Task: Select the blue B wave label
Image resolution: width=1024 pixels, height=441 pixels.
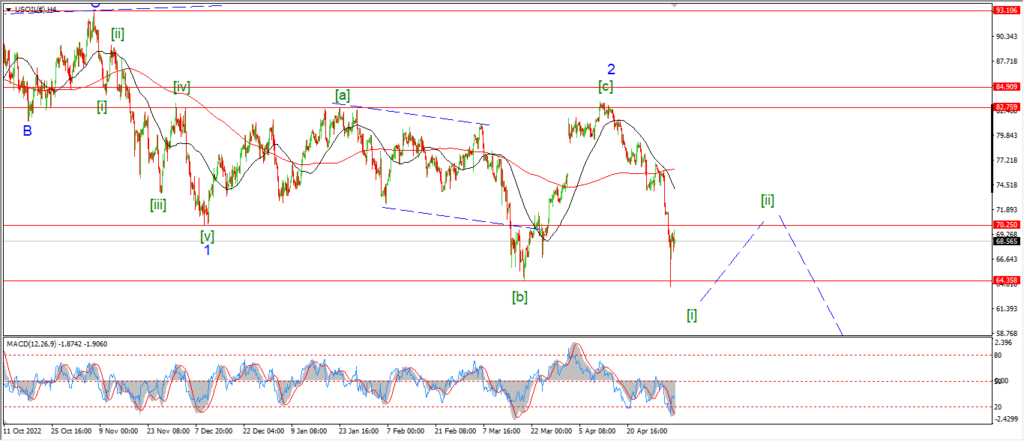Action: tap(27, 130)
